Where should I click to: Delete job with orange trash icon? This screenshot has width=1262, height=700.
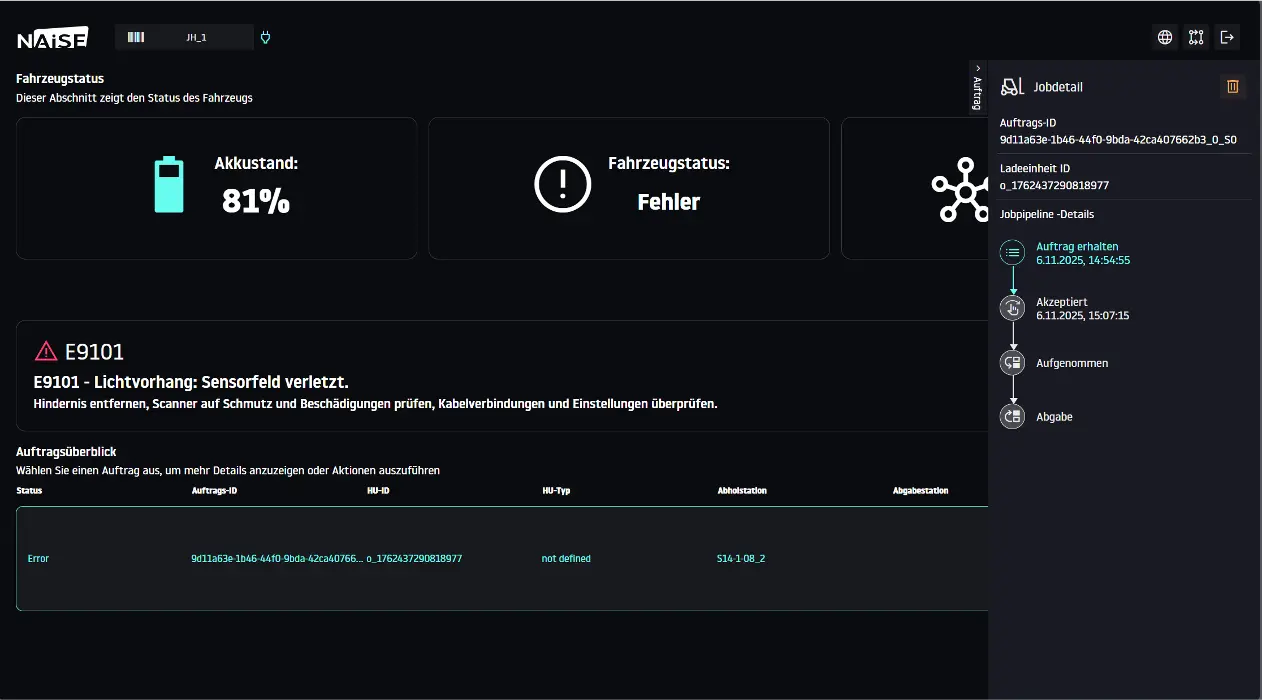1233,87
